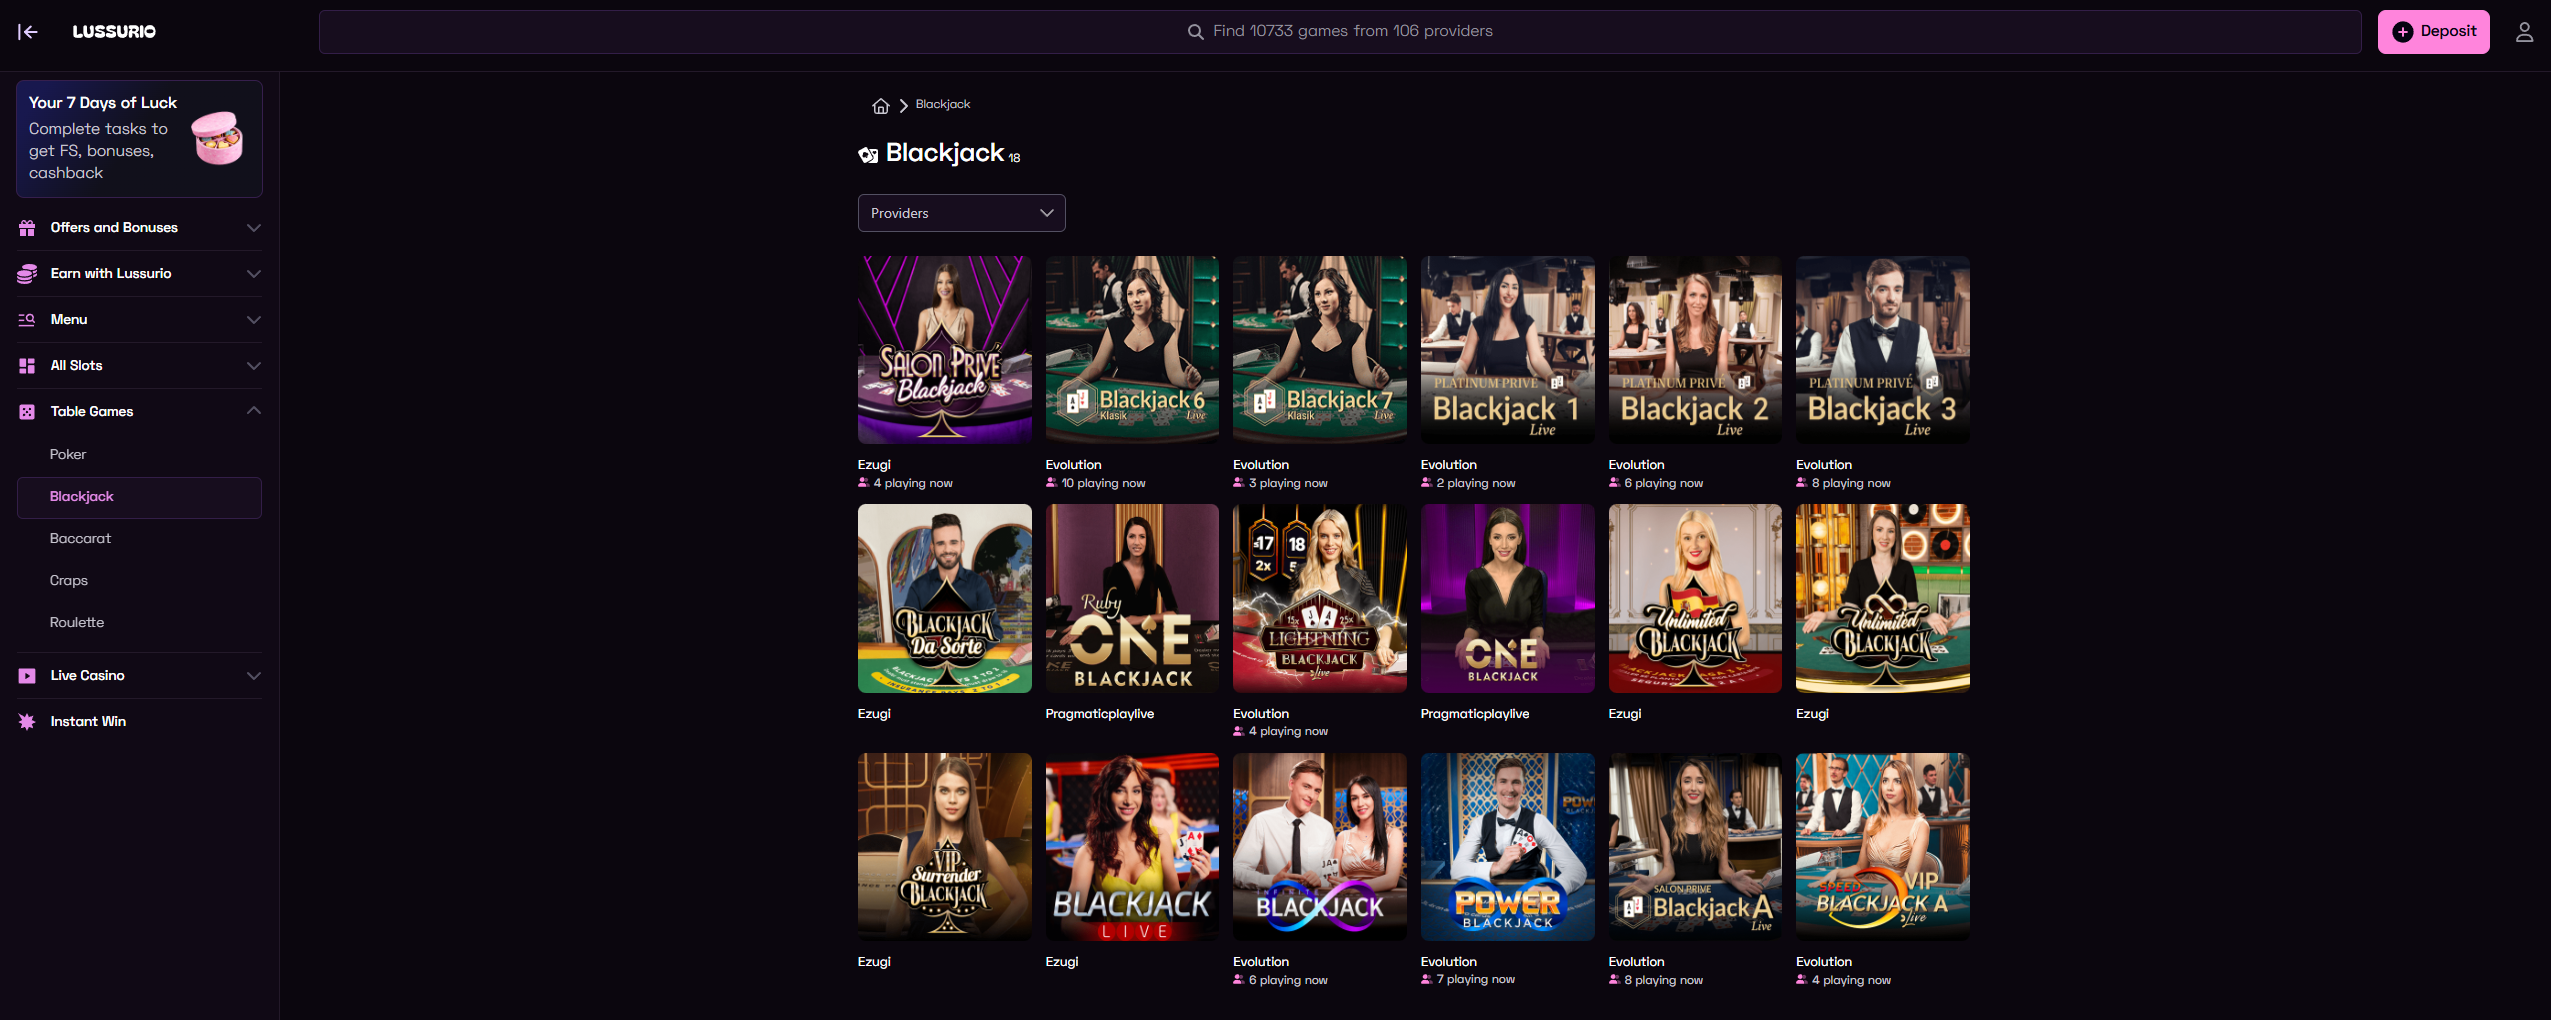Click "Evolution" under Power Blackjack
This screenshot has width=2551, height=1020.
1449,962
